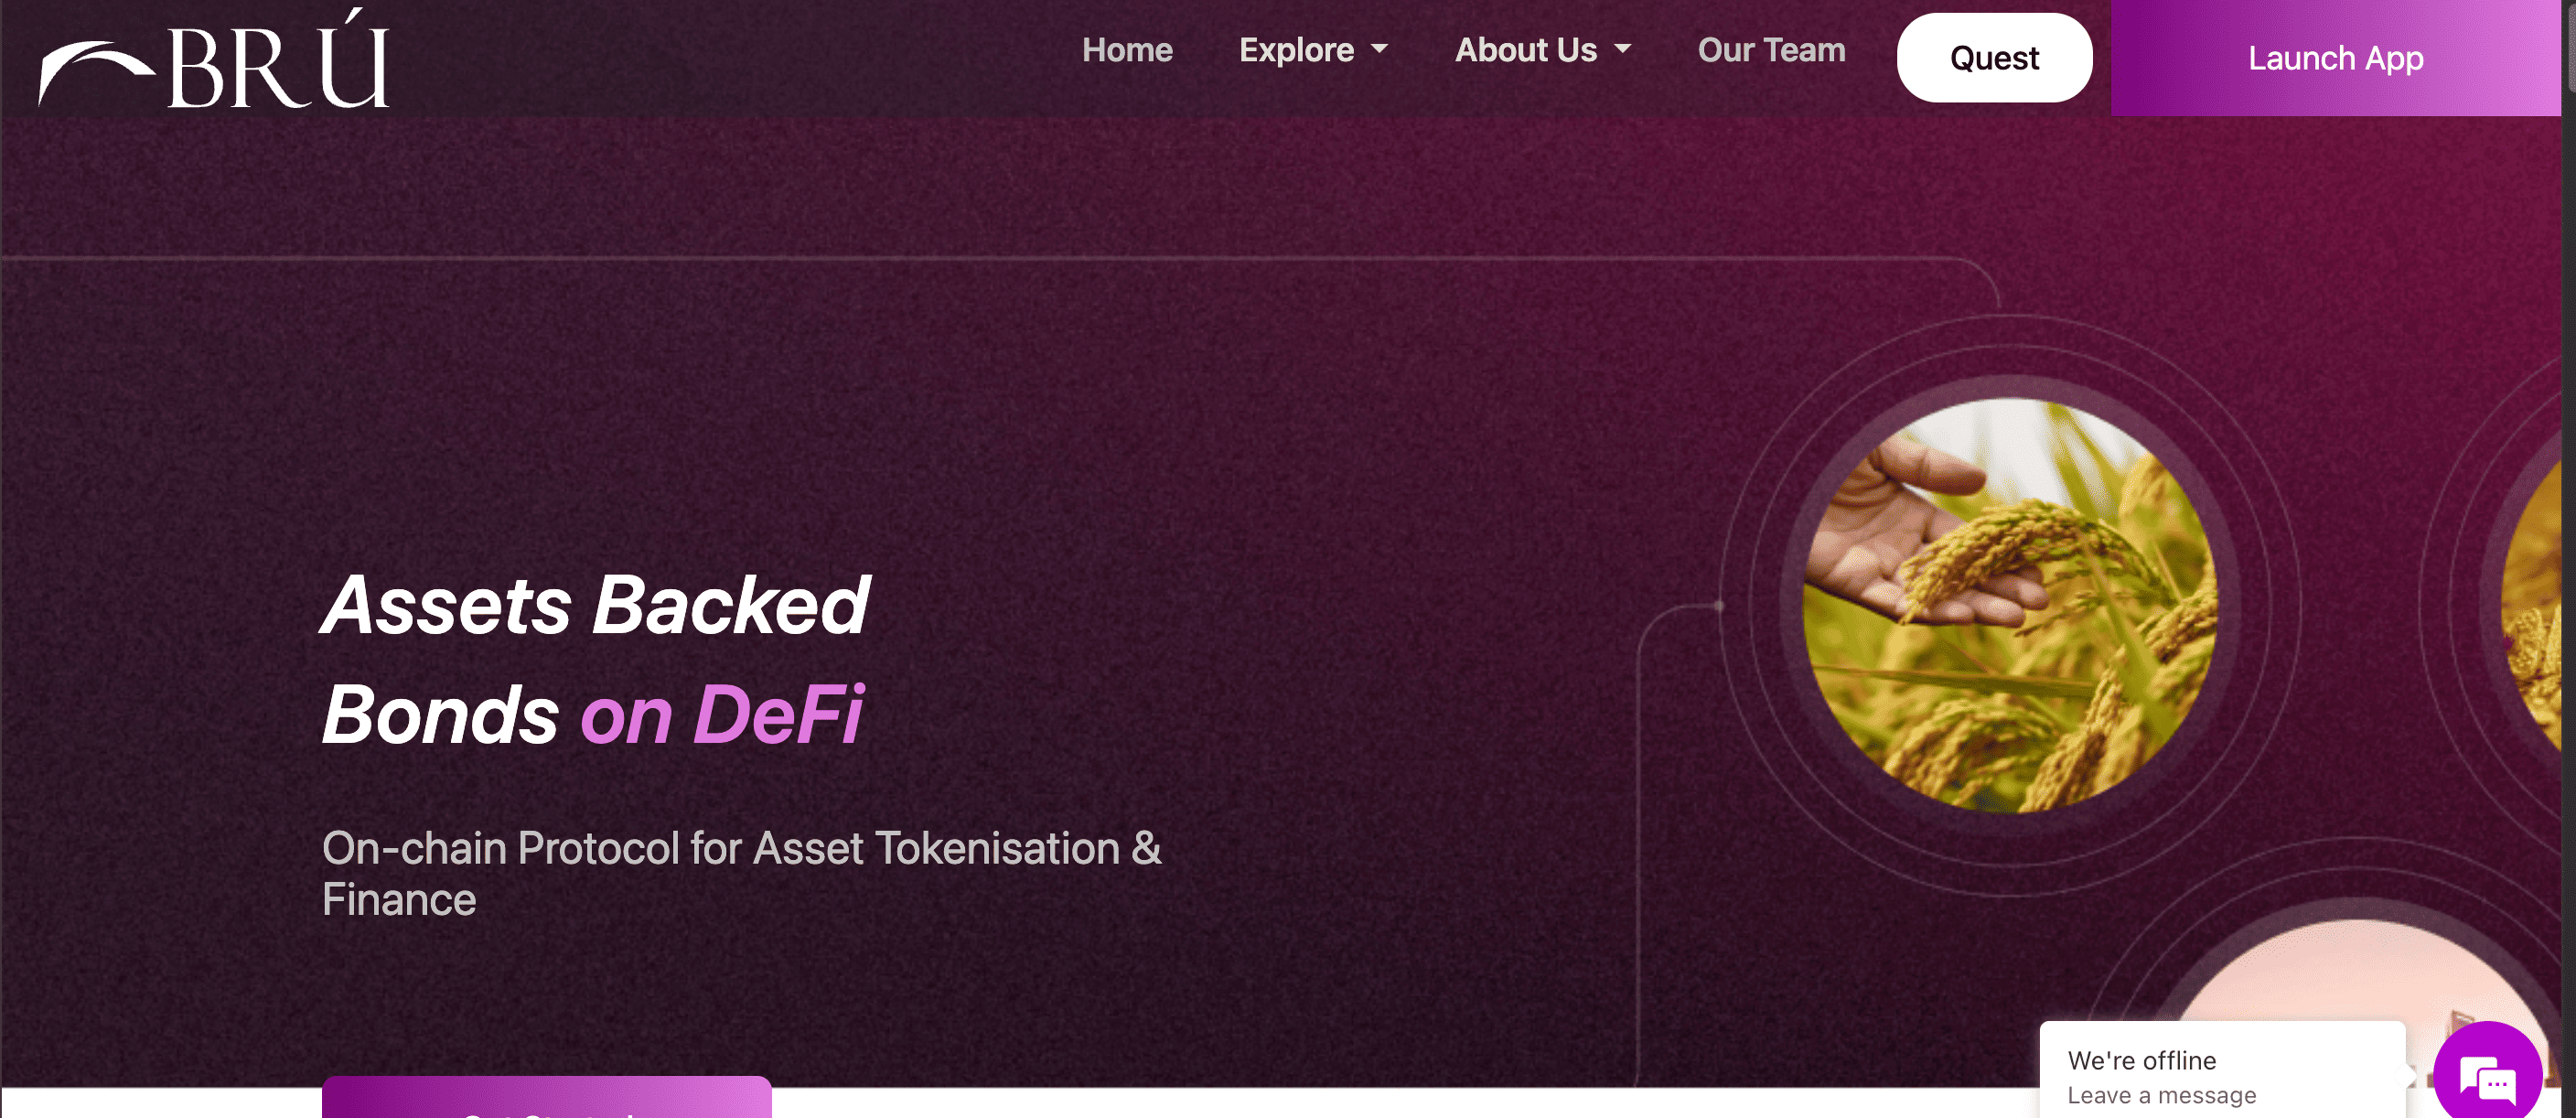Open the About Us menu label

click(1525, 50)
